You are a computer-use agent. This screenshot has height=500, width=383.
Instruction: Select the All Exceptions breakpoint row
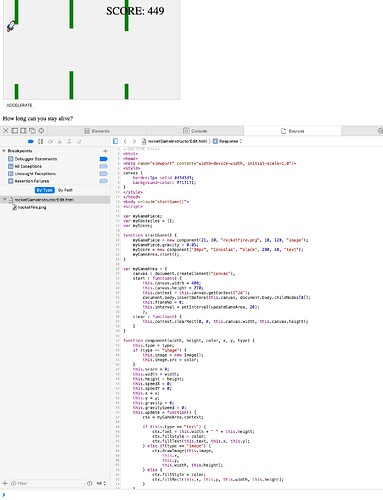(55, 166)
